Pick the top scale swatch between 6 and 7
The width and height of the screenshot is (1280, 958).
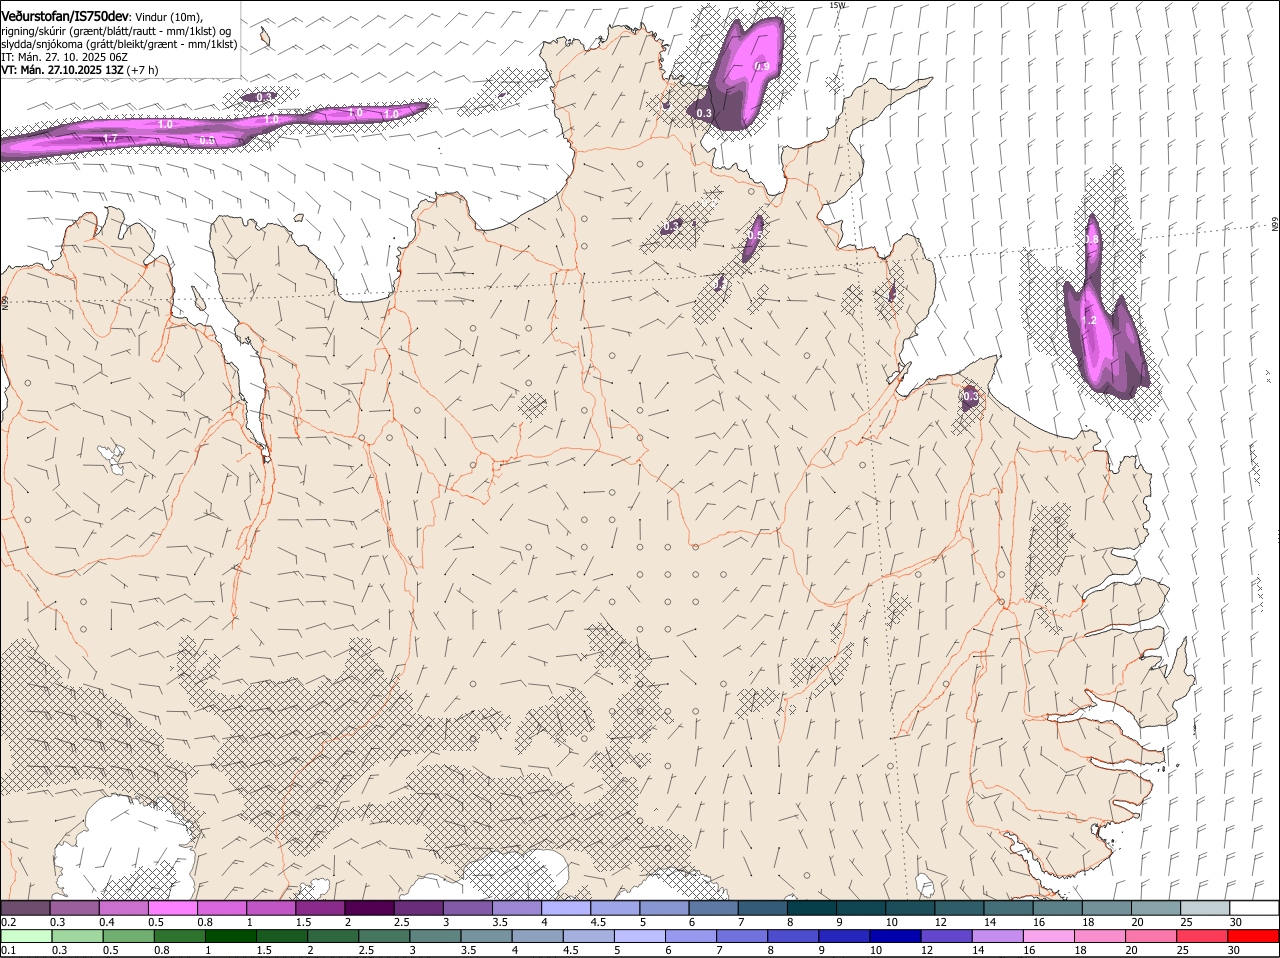(713, 908)
